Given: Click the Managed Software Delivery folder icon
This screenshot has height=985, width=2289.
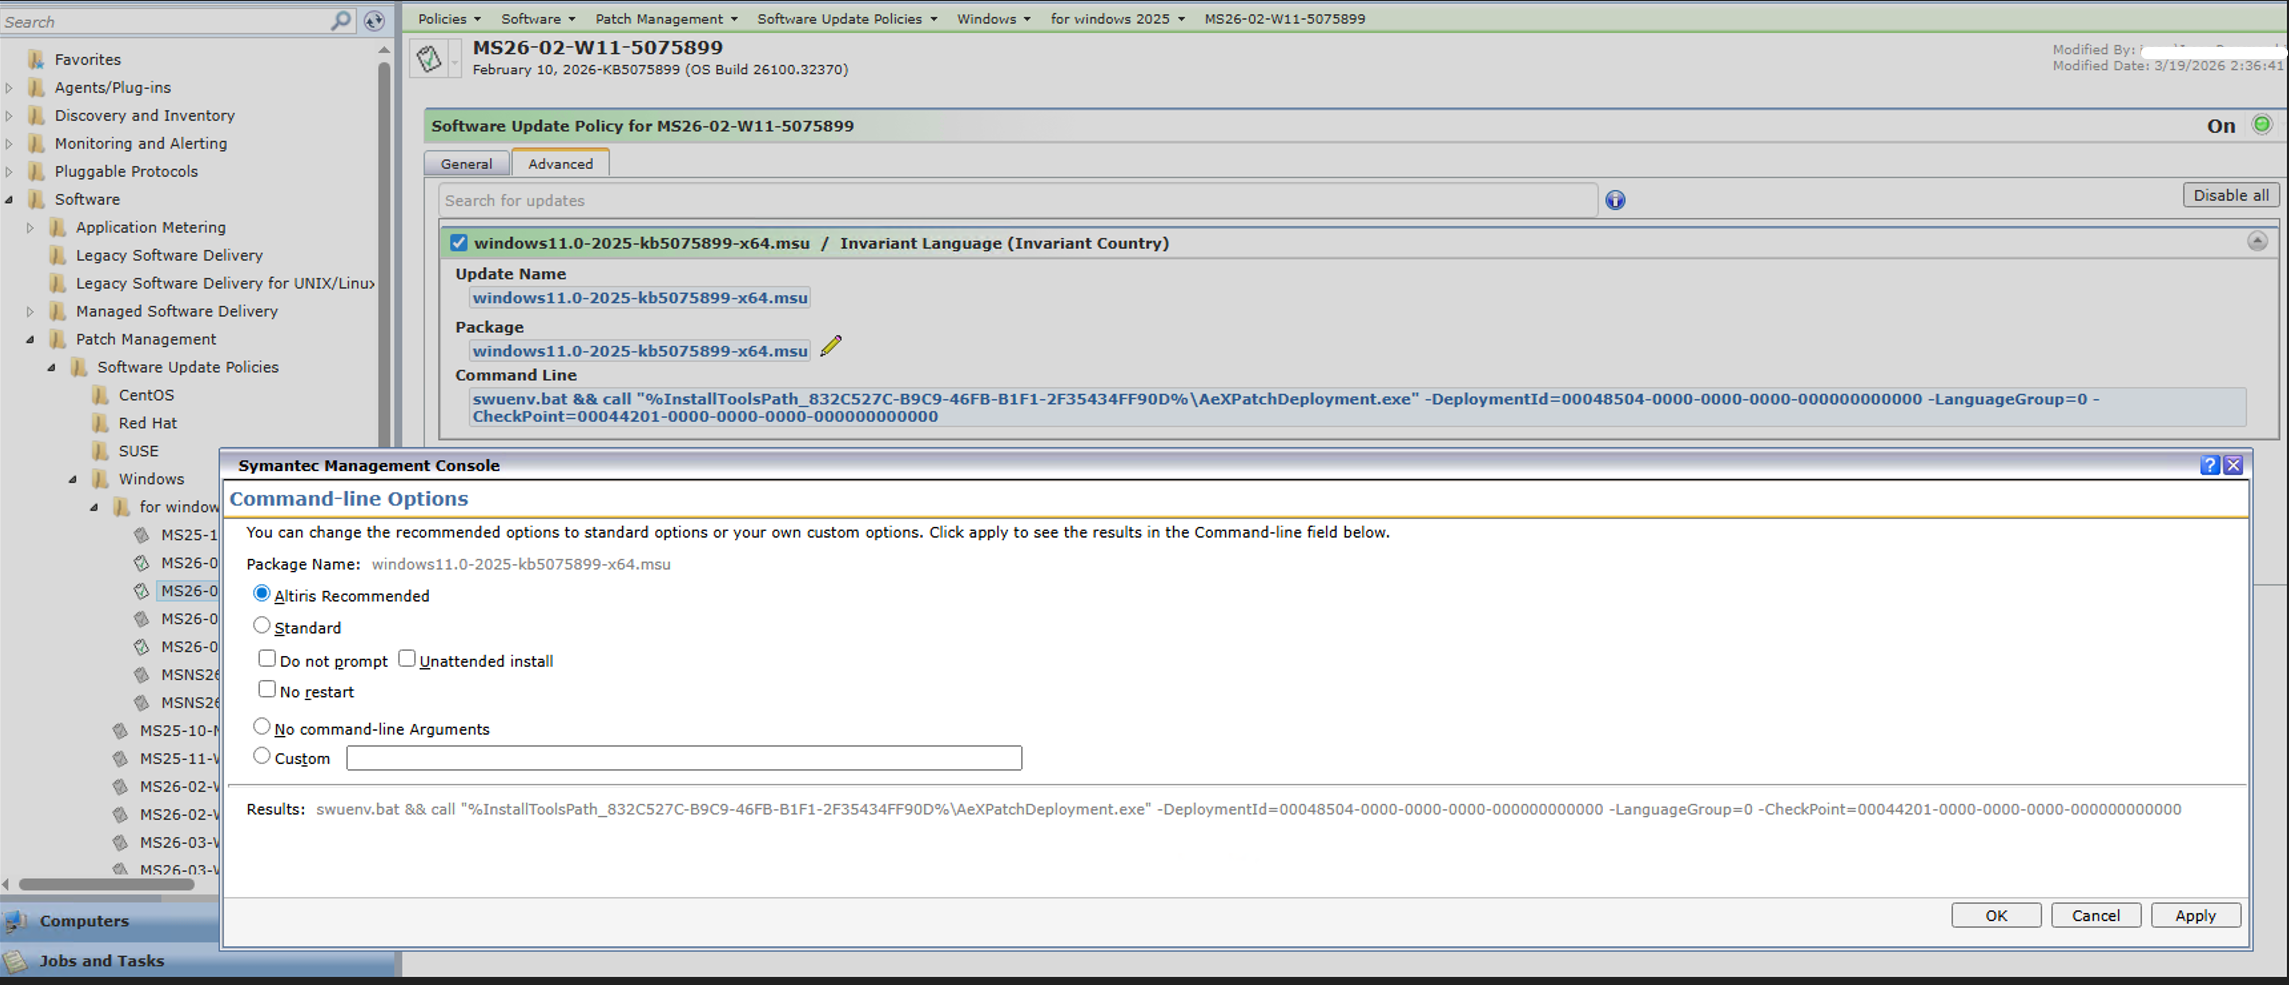Looking at the screenshot, I should coord(58,311).
